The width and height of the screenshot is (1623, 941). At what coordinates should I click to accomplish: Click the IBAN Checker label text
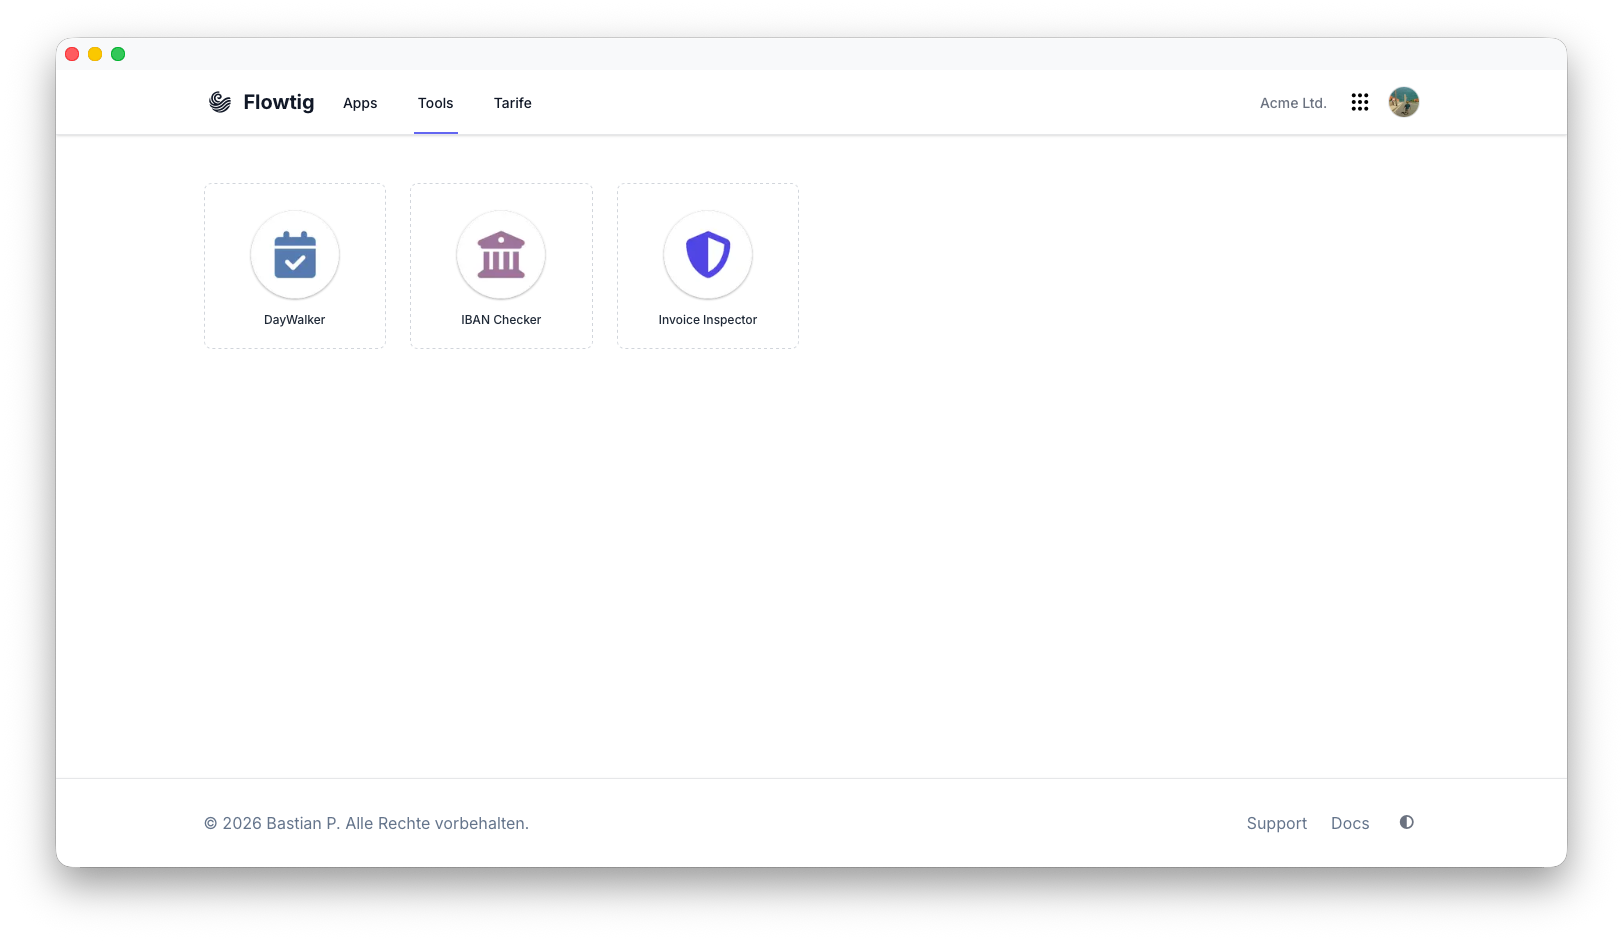point(501,320)
